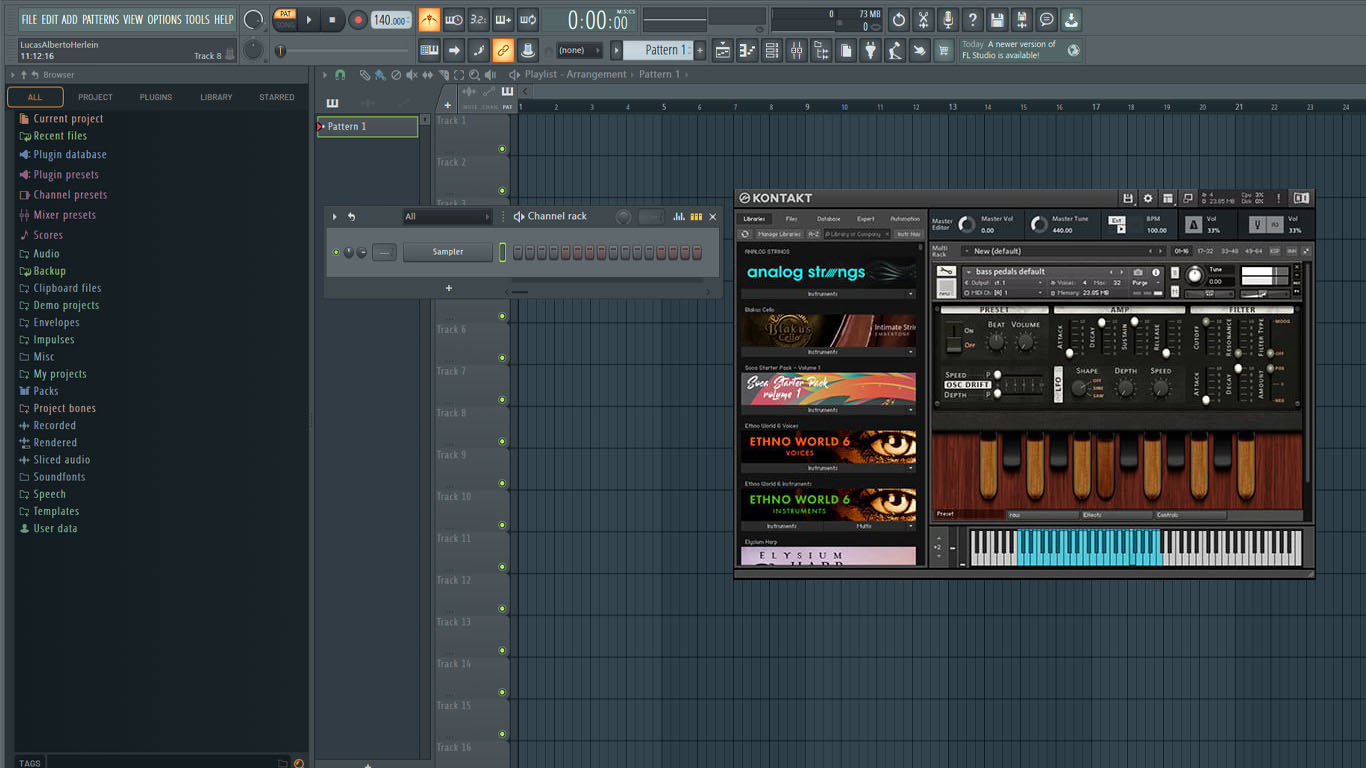This screenshot has width=1366, height=768.
Task: Enable typing keyboard to piano keyboard
Action: (429, 50)
